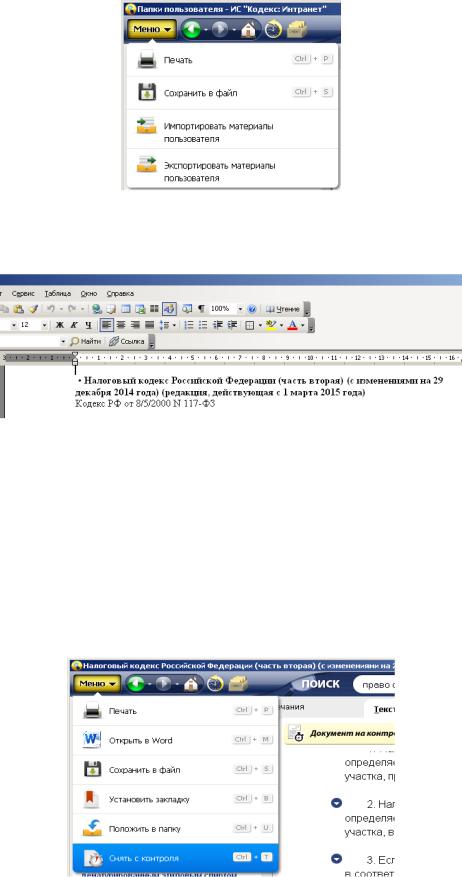Toggle the Drawing toolbar button in Word
The image size is (462, 877).
(x=169, y=309)
